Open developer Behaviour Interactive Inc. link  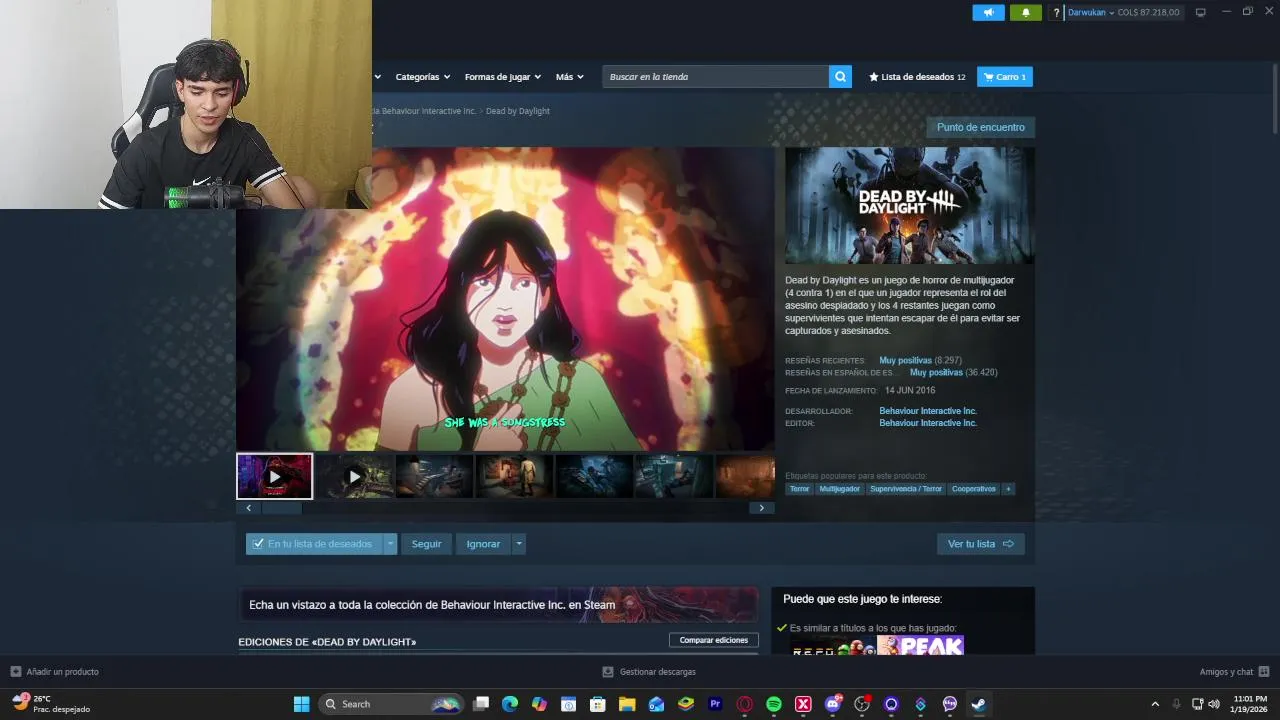928,411
